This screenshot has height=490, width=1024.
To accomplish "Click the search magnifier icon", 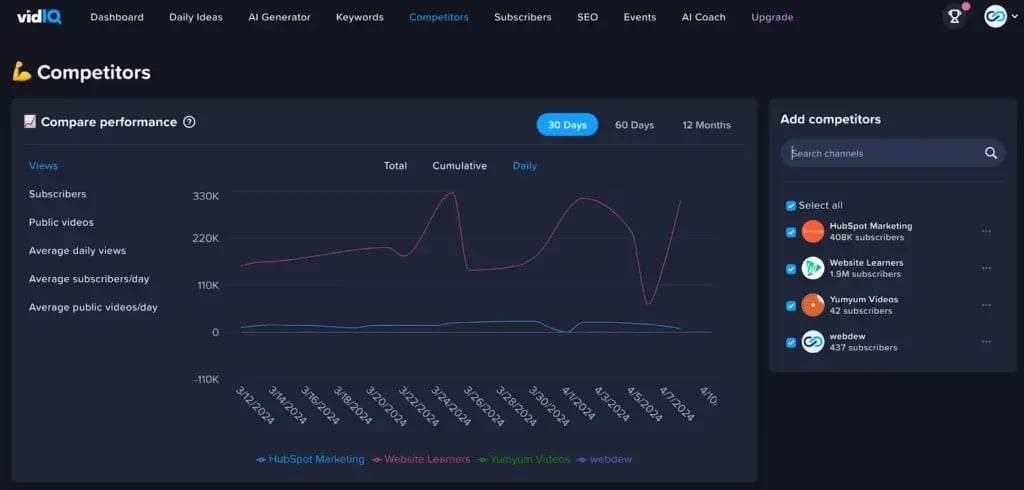I will click(x=990, y=153).
